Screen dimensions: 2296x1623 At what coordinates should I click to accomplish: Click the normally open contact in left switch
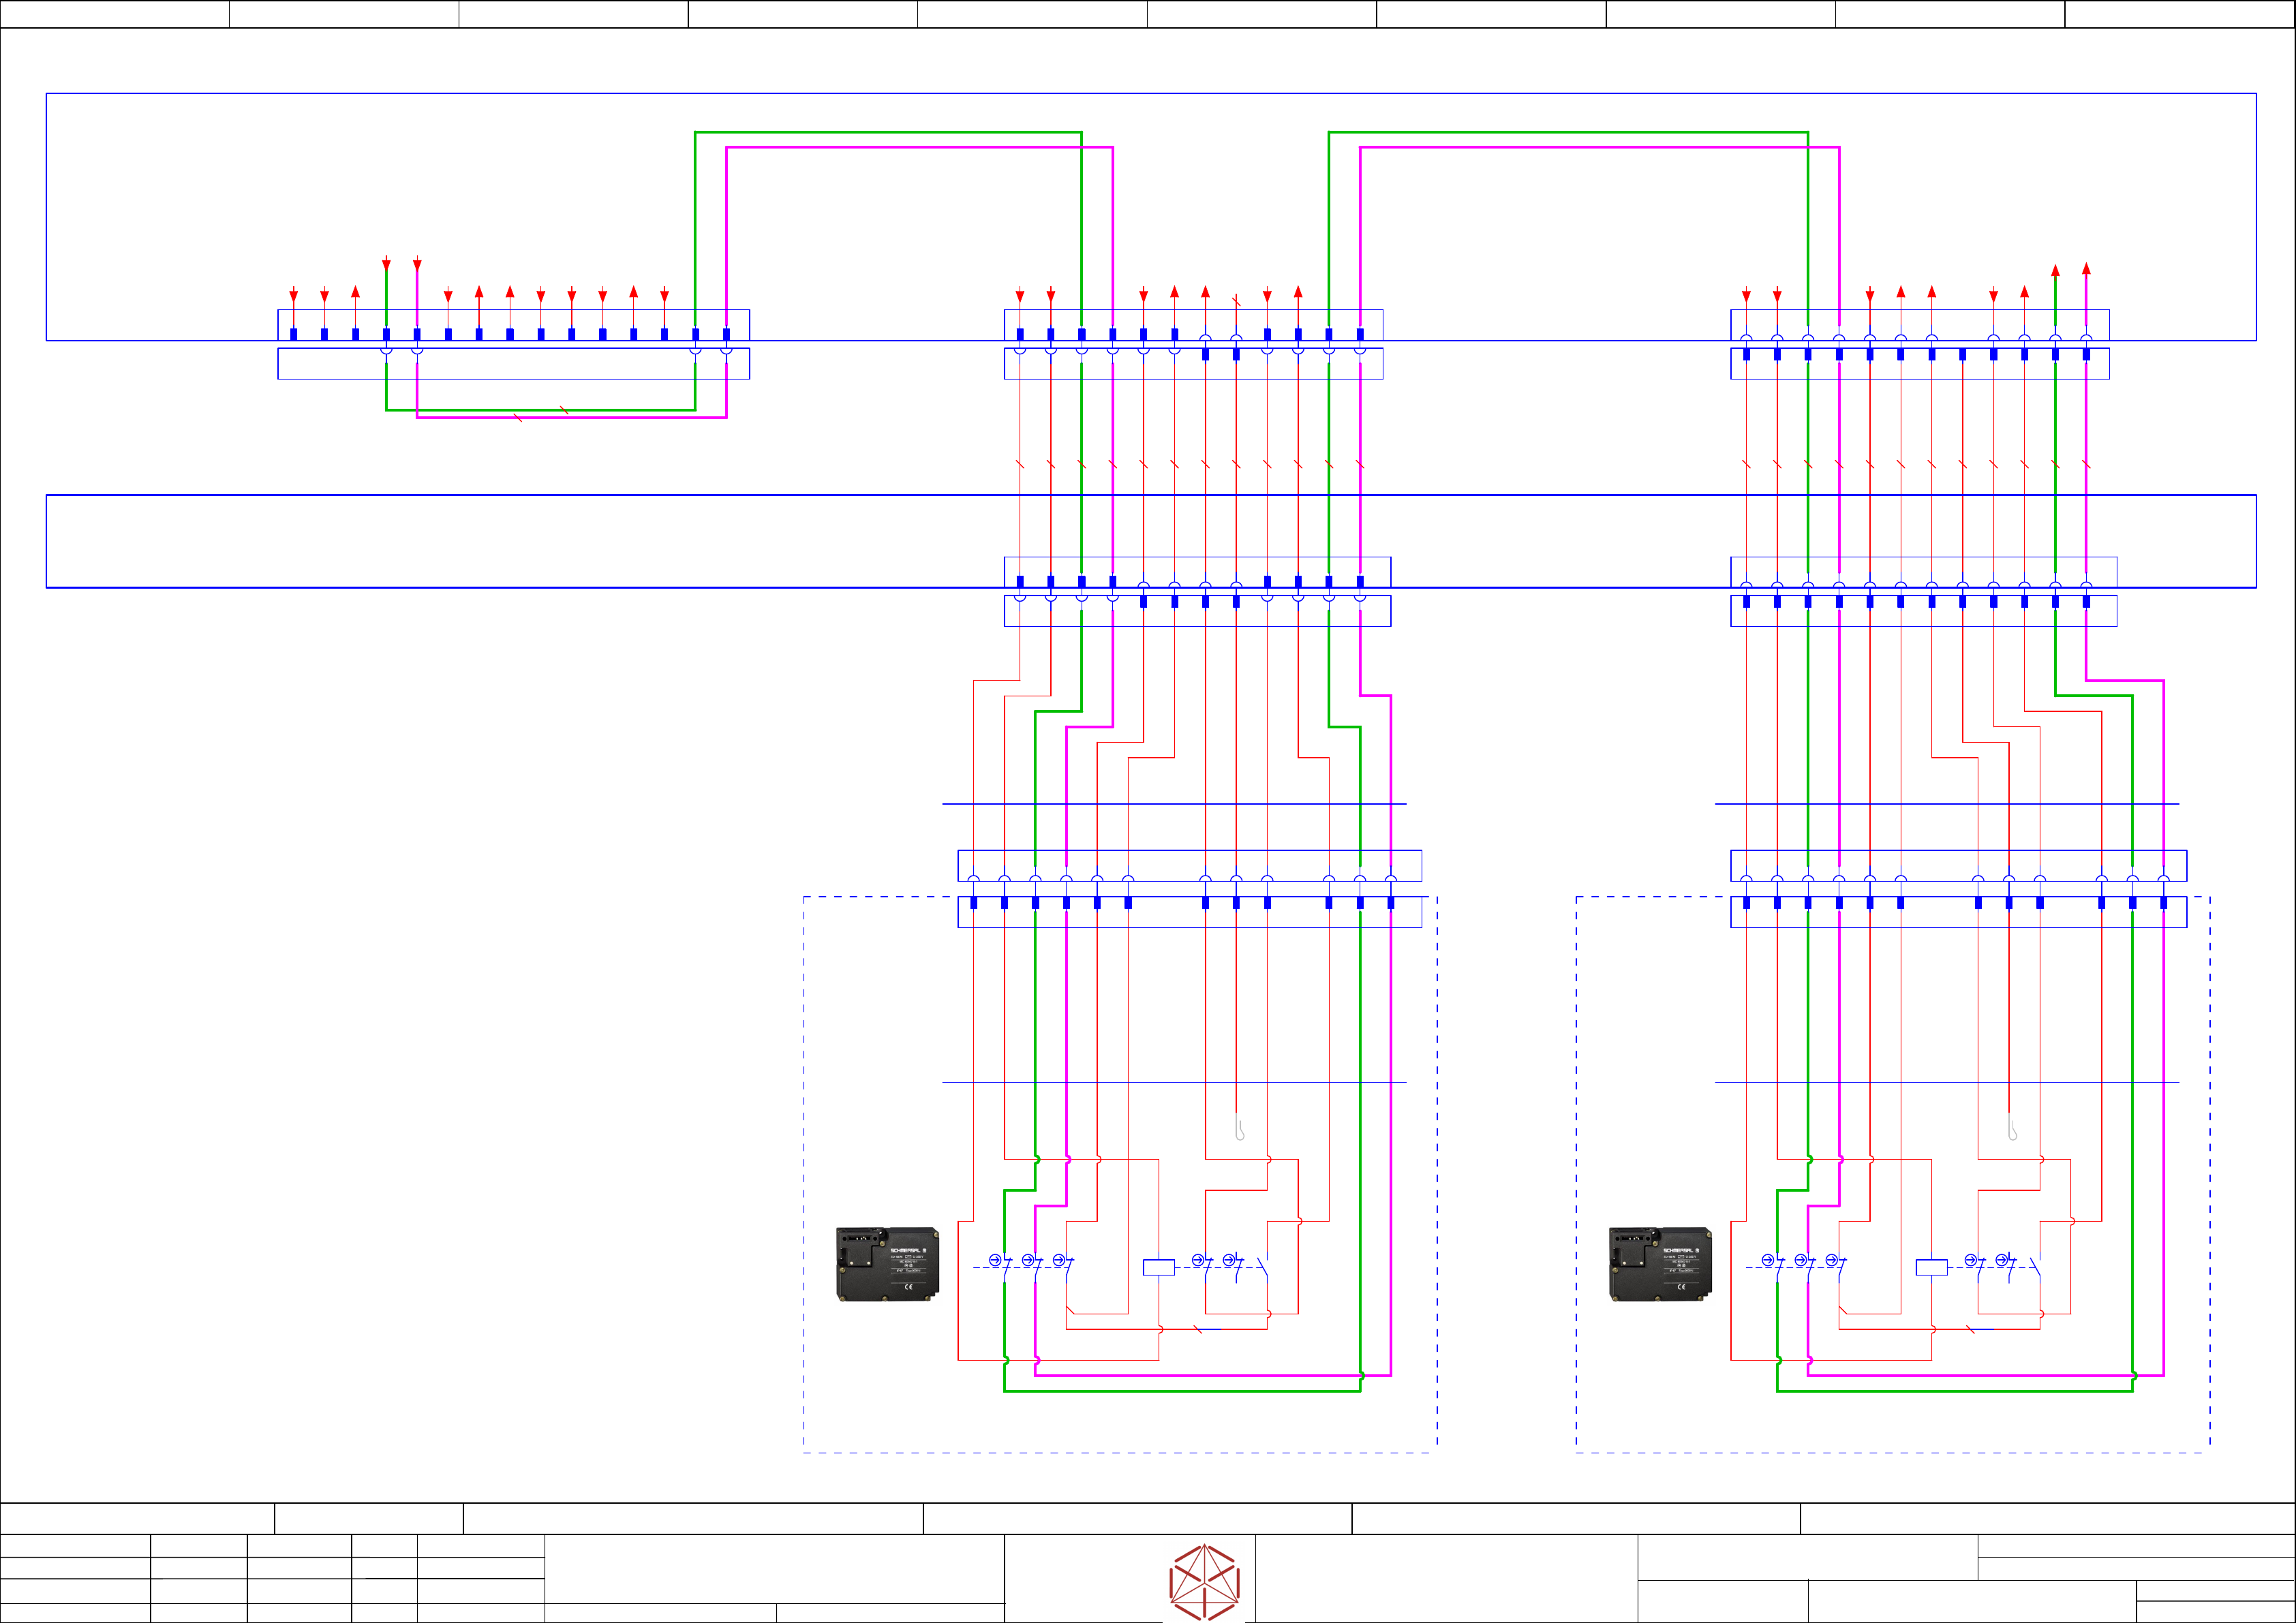1263,1268
